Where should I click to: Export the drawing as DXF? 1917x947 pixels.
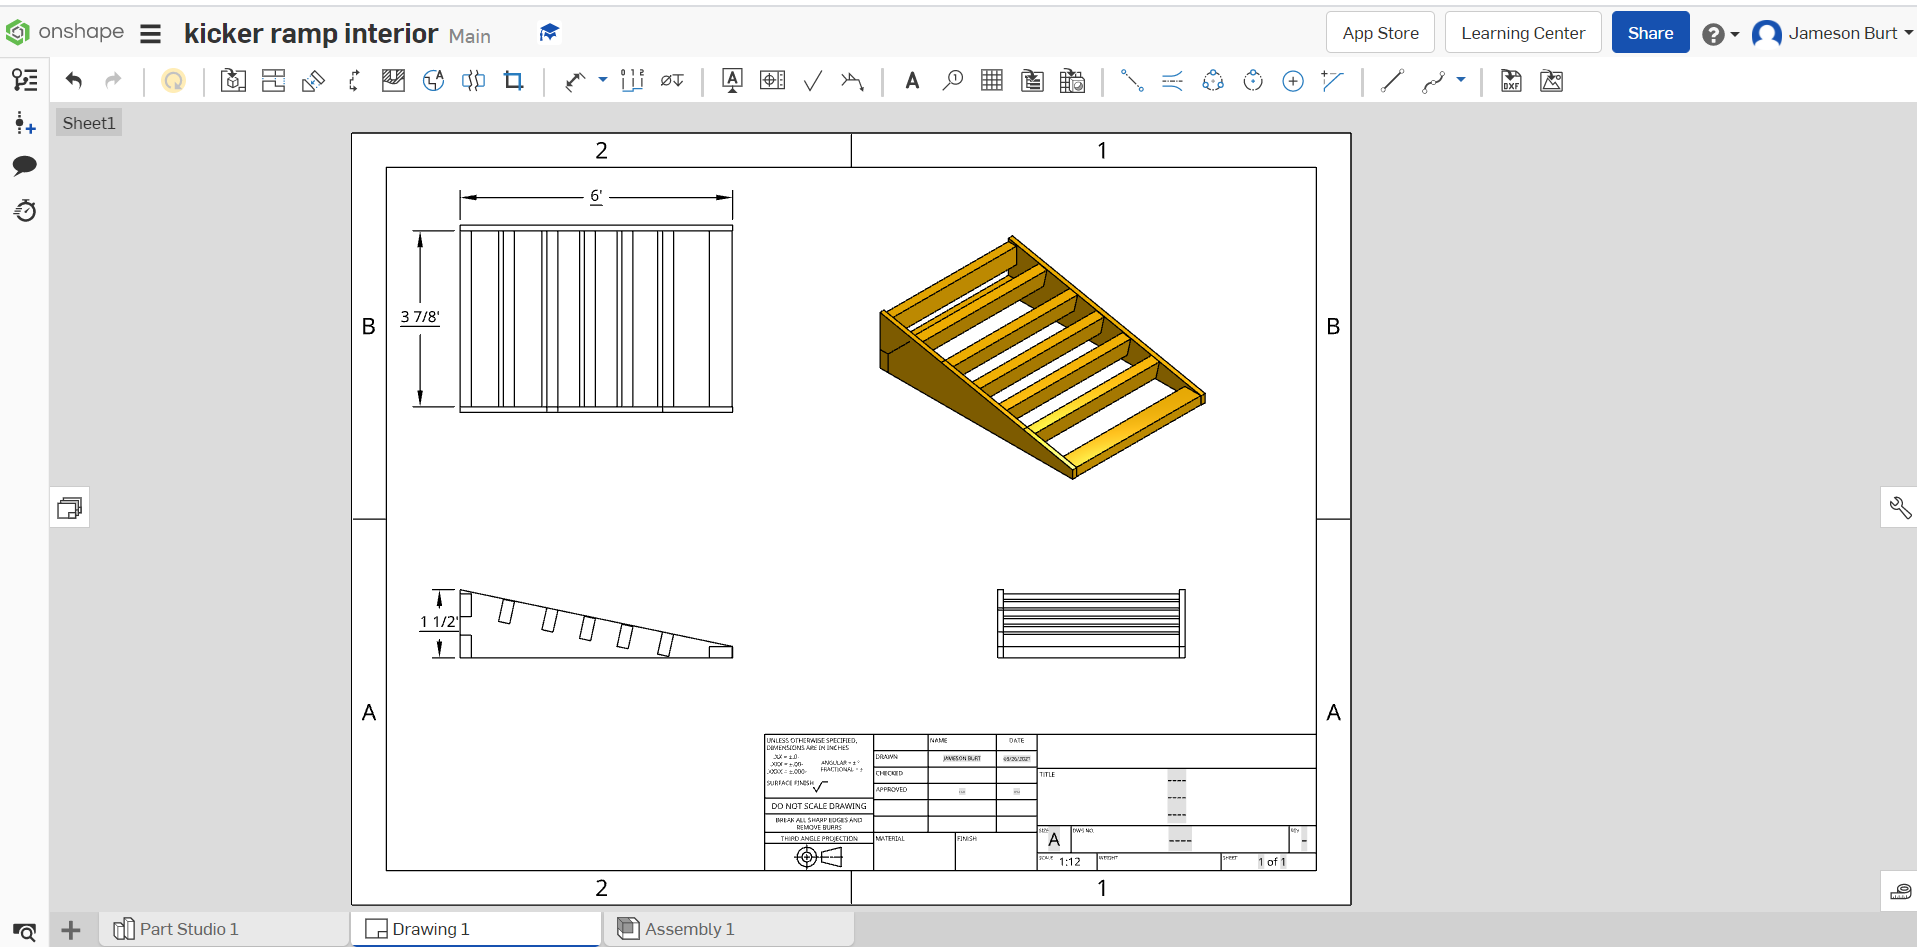[x=1510, y=81]
